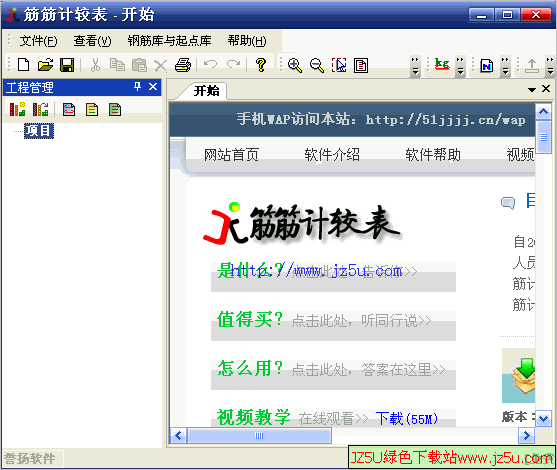The width and height of the screenshot is (557, 470).
Task: Click the 誉扬软件 status bar text
Action: (29, 458)
